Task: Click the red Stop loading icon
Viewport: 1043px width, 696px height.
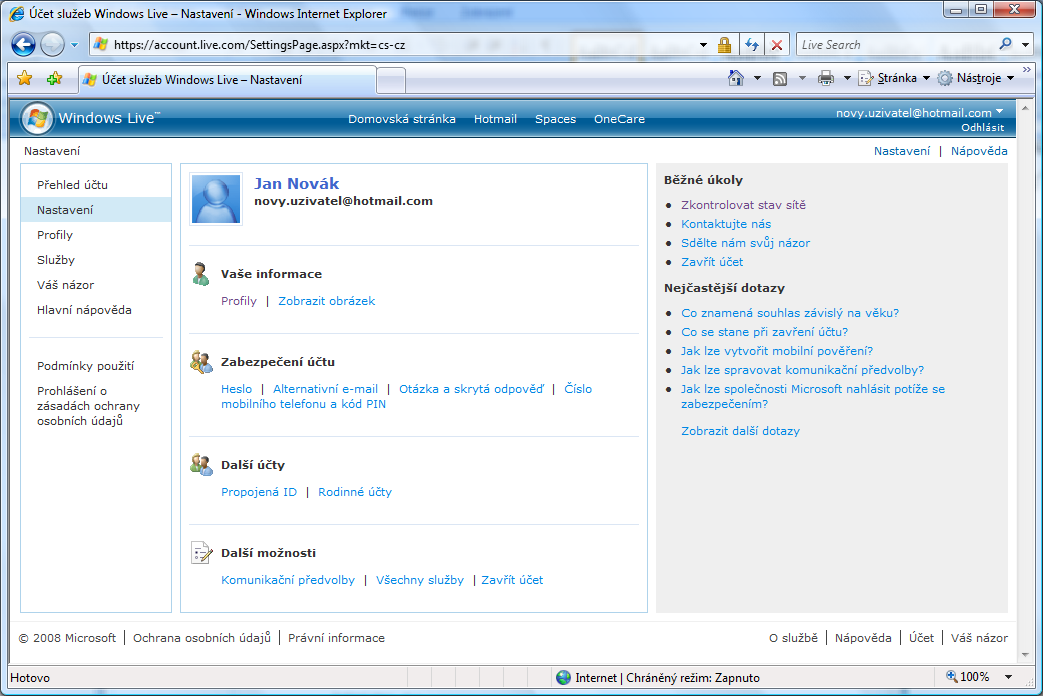Action: [x=776, y=45]
